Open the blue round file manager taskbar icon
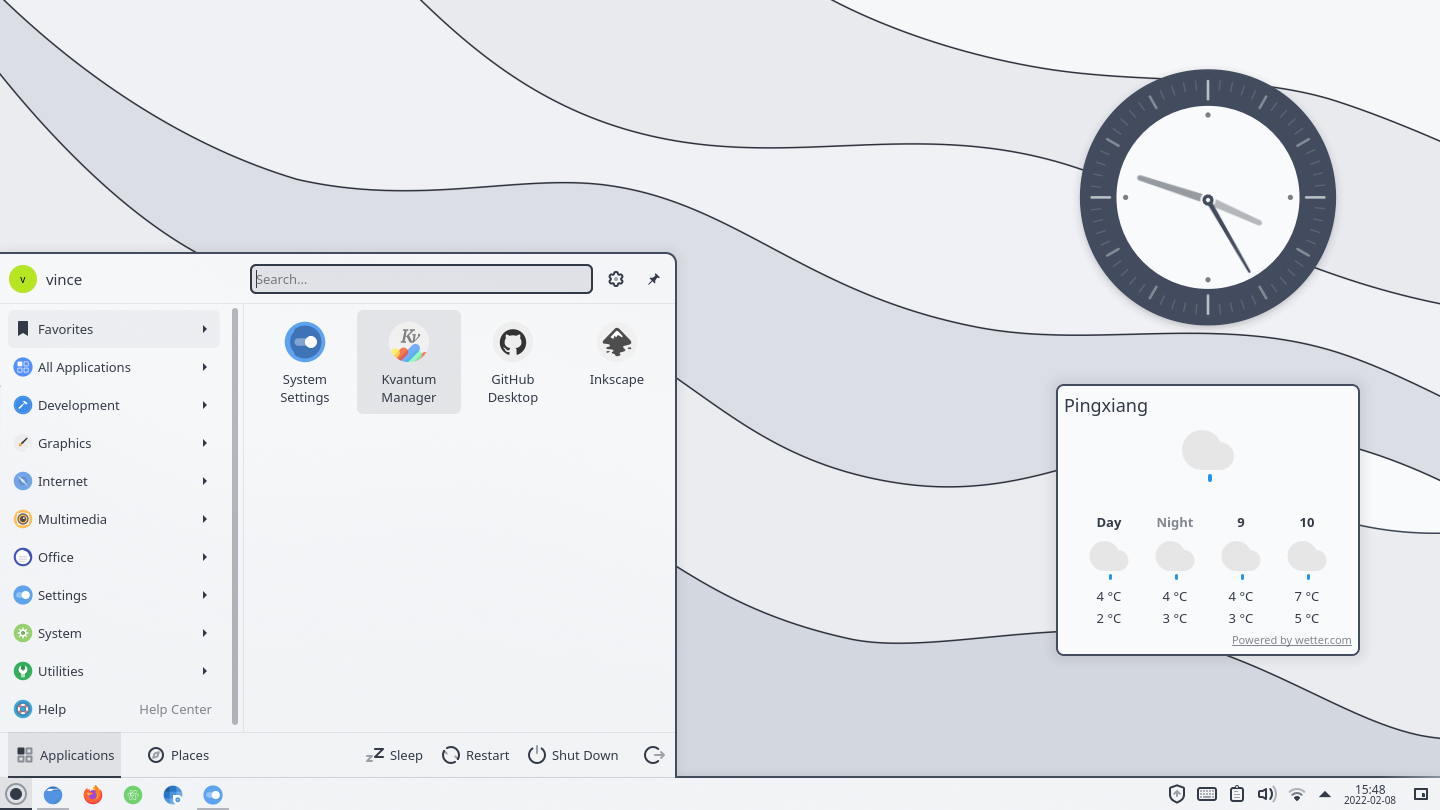Image resolution: width=1440 pixels, height=810 pixels. 53,794
